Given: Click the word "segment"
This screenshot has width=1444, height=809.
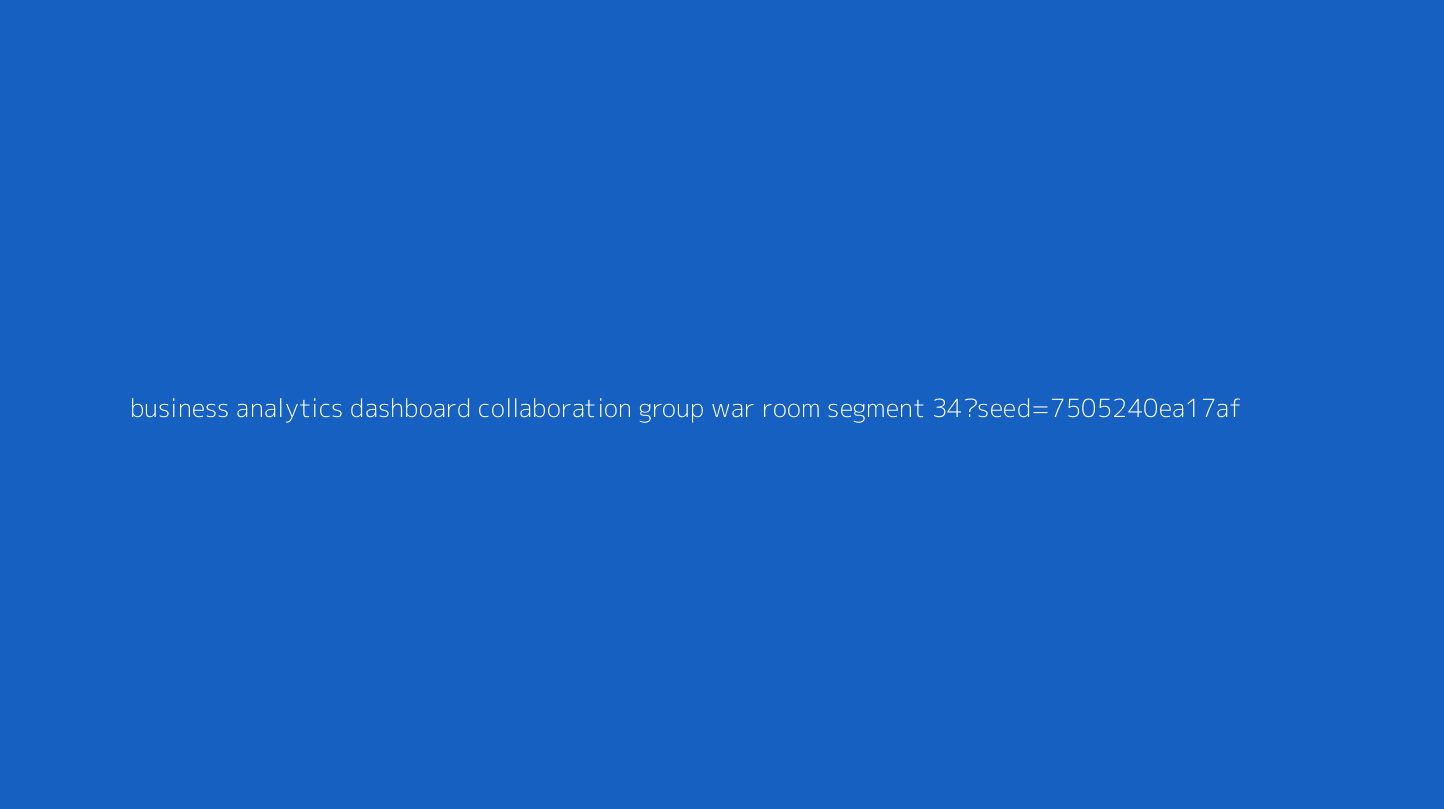Looking at the screenshot, I should point(875,410).
